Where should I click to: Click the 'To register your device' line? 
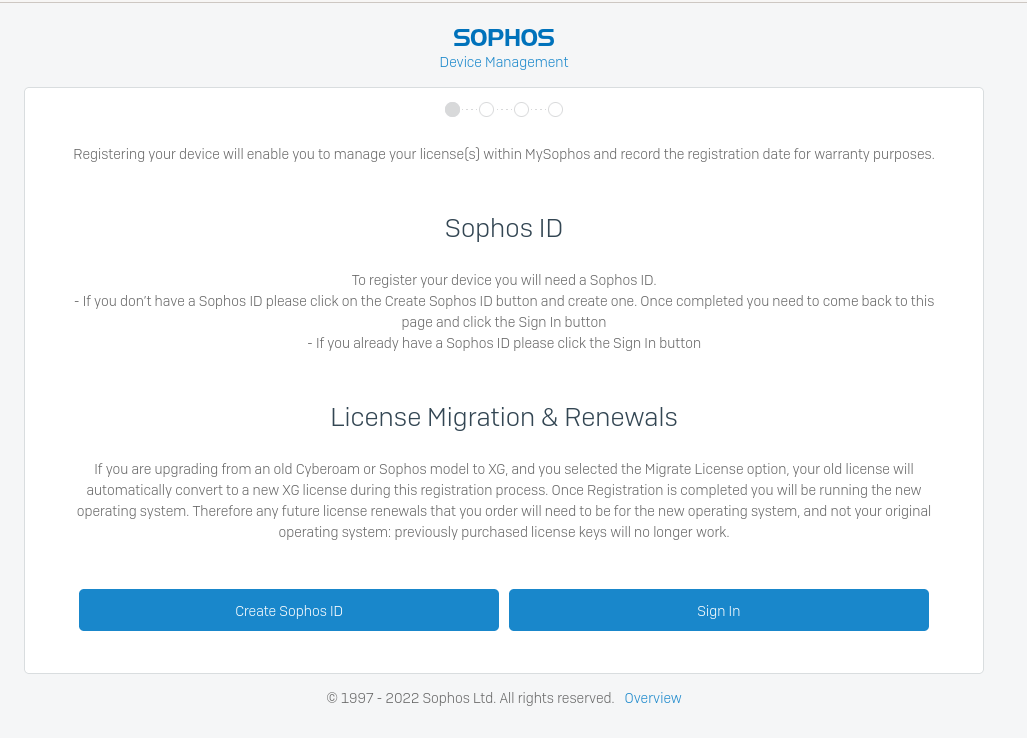tap(503, 280)
